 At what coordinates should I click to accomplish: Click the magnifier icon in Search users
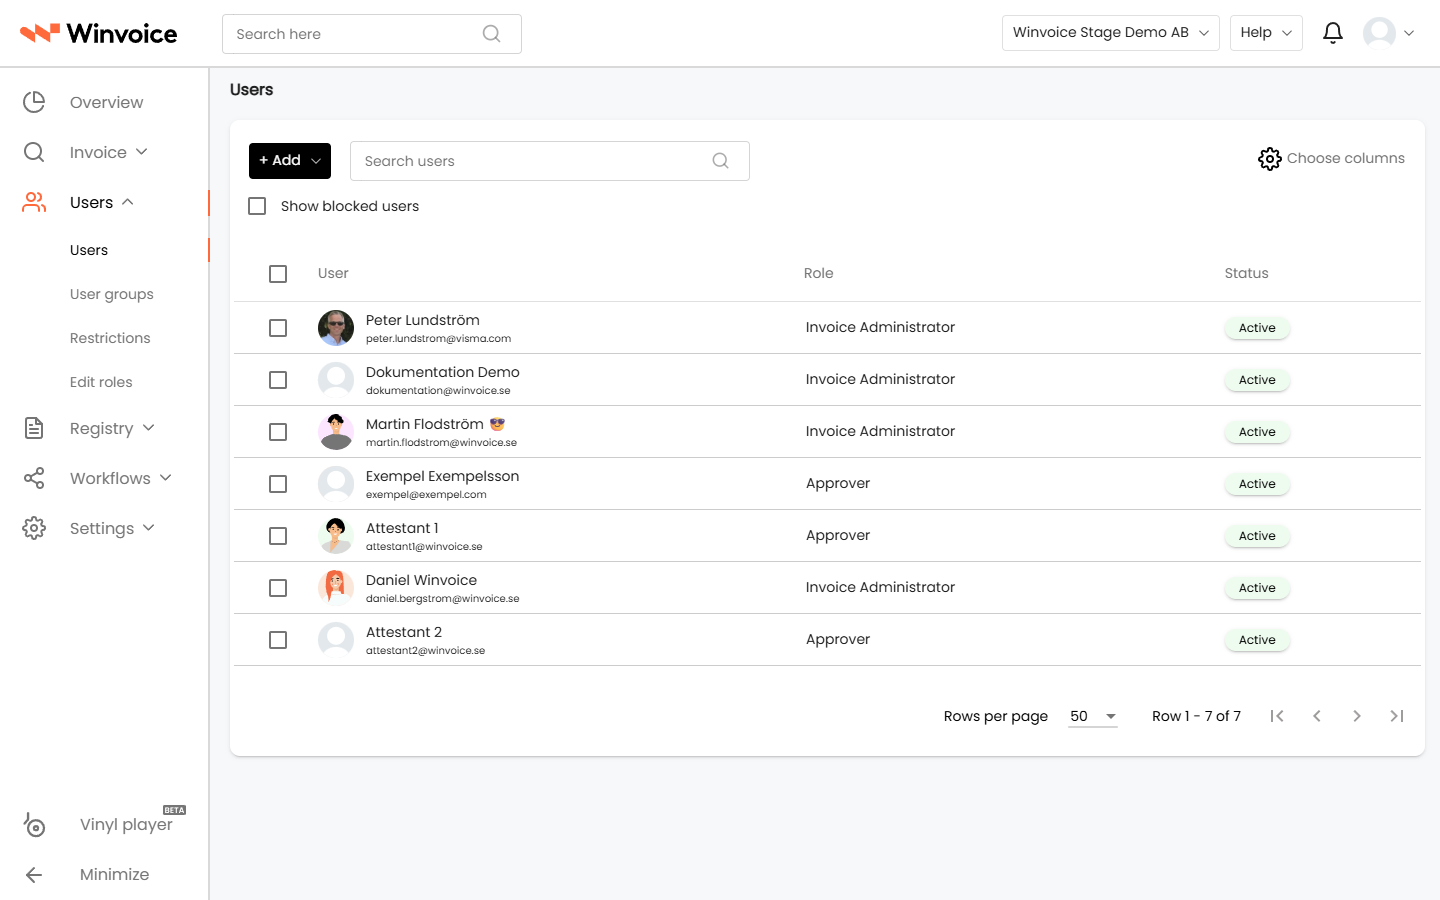coord(720,161)
